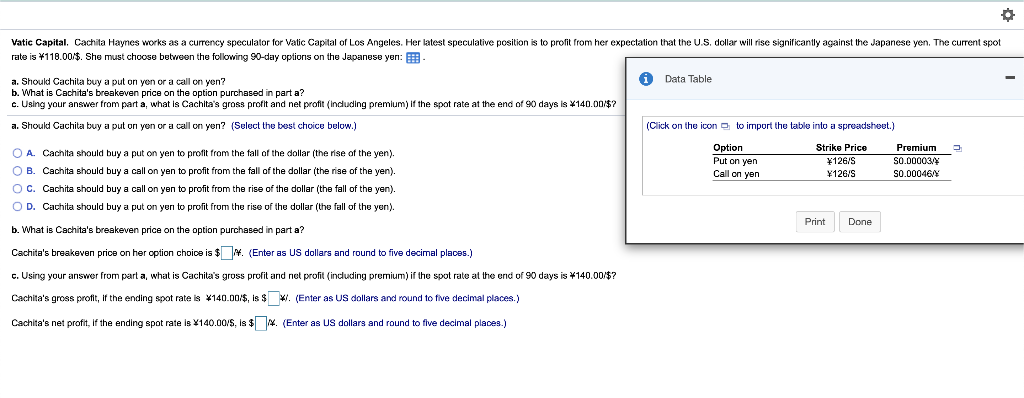1024x398 pixels.
Task: Select option D put on yen rise of dollar
Action: click(18, 207)
